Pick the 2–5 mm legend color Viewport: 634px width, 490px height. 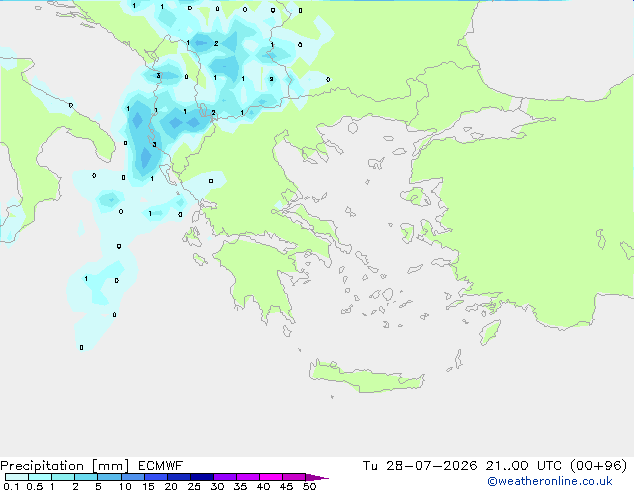click(x=86, y=477)
